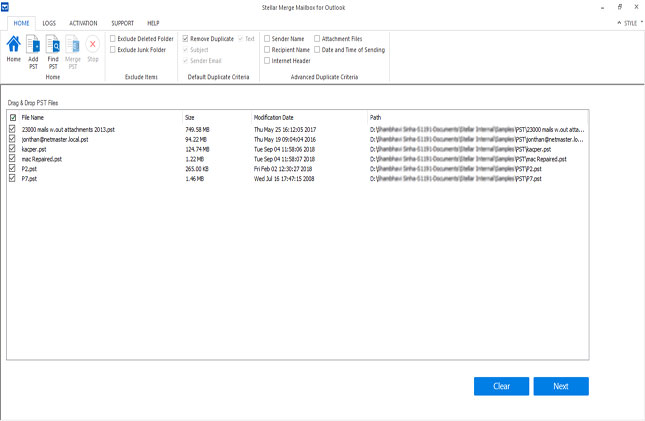645x421 pixels.
Task: Enable Exclude Deleted Folder
Action: tap(113, 39)
